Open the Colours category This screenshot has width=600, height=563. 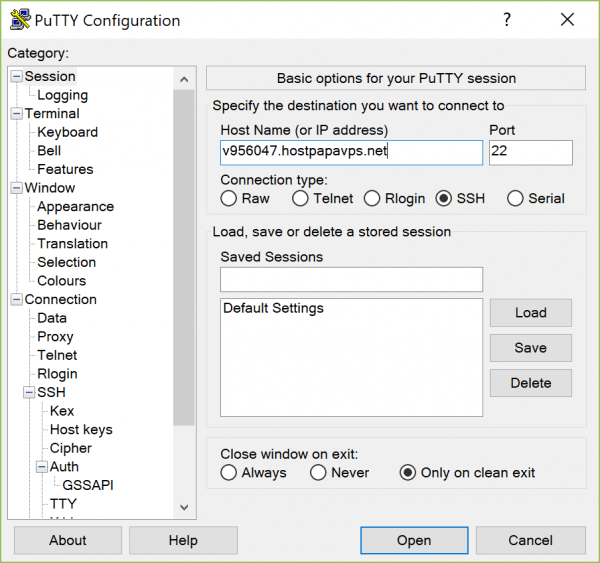62,281
